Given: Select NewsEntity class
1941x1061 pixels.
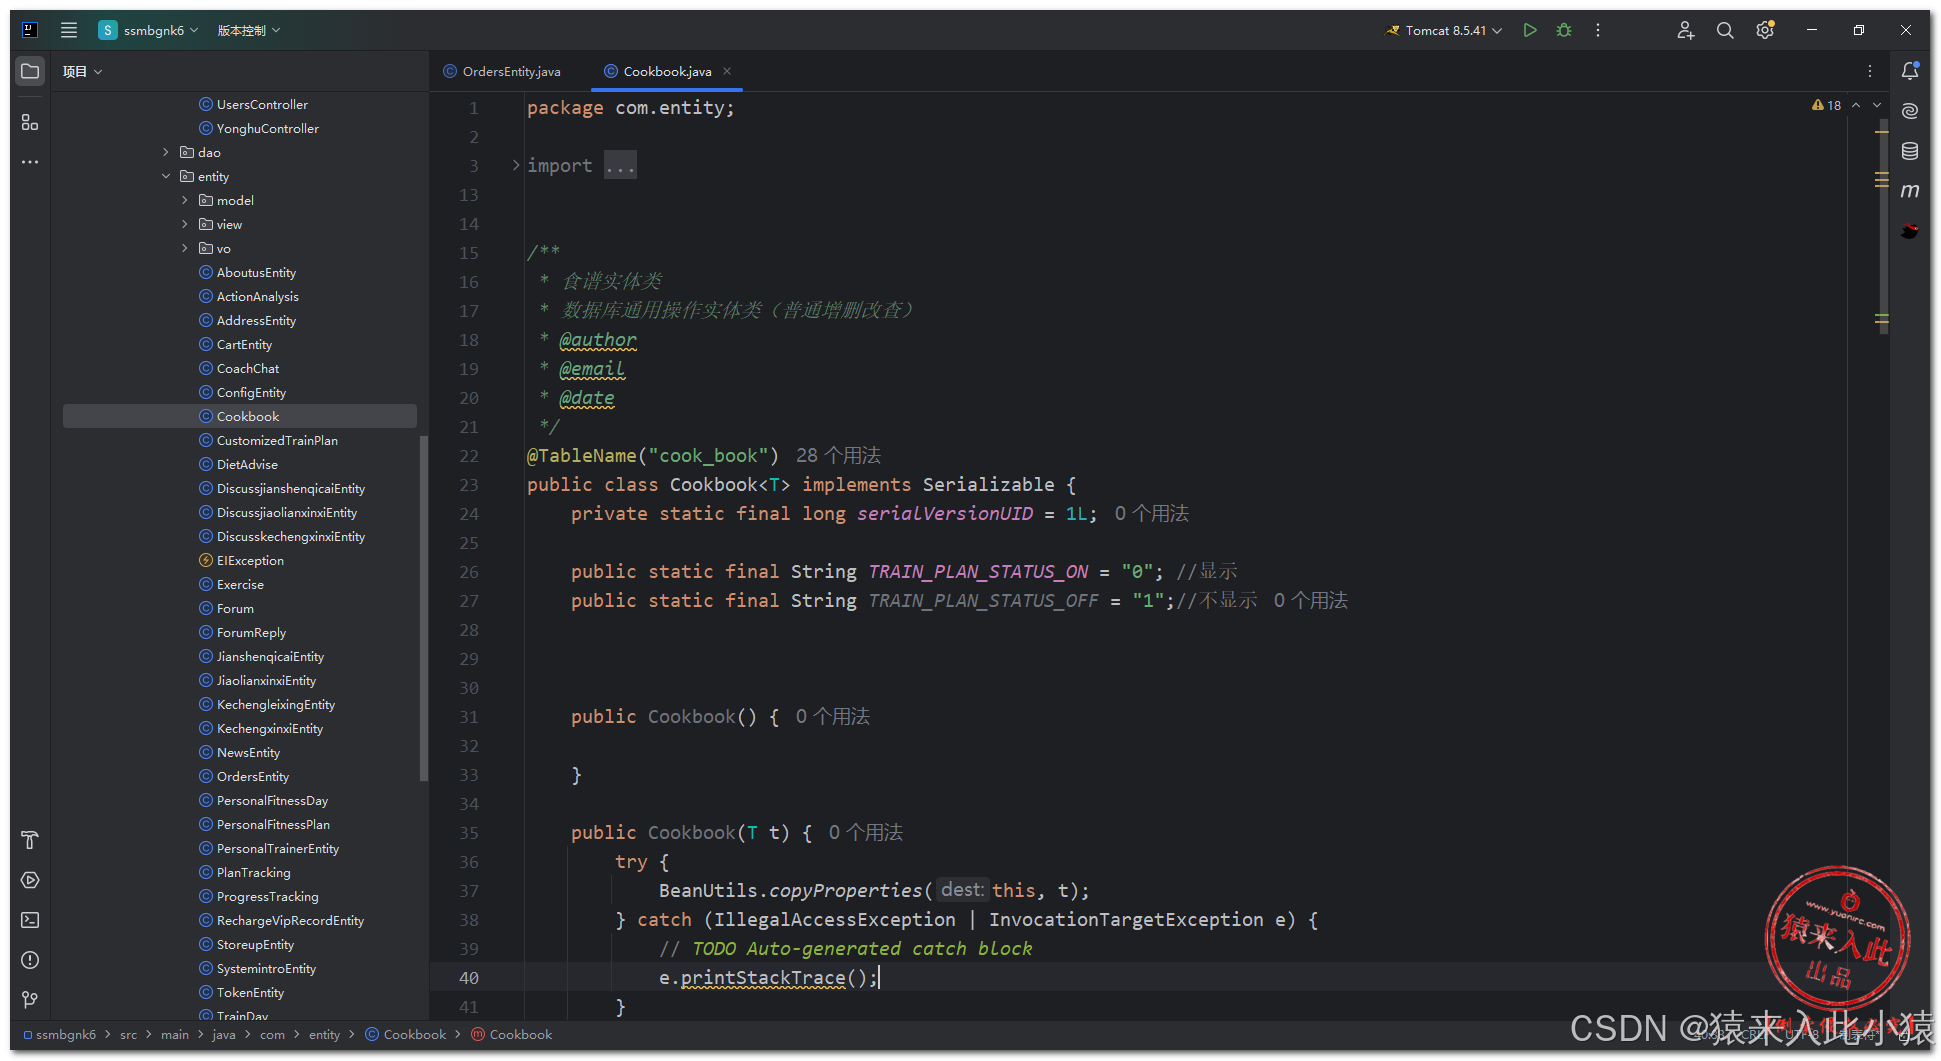Looking at the screenshot, I should [248, 752].
